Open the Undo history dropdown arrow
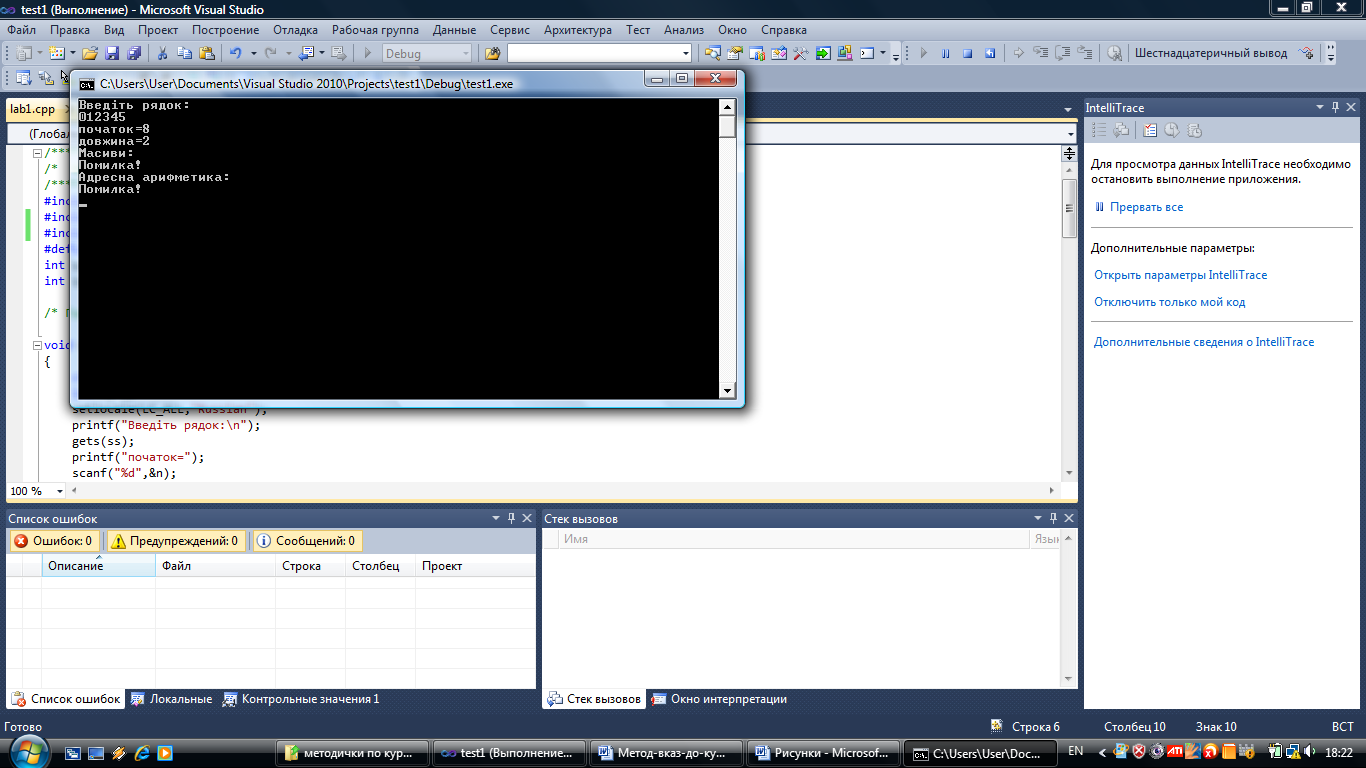Image resolution: width=1366 pixels, height=768 pixels. 253,53
